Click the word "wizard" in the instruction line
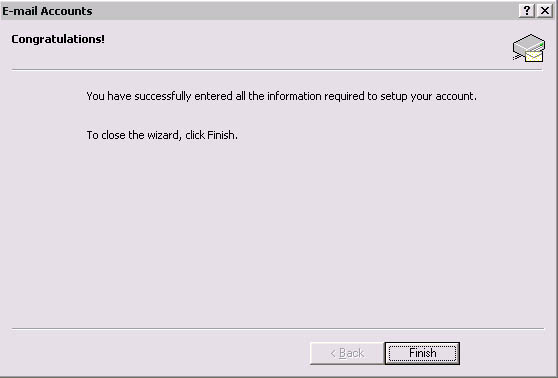Image resolution: width=558 pixels, height=378 pixels. [163, 136]
